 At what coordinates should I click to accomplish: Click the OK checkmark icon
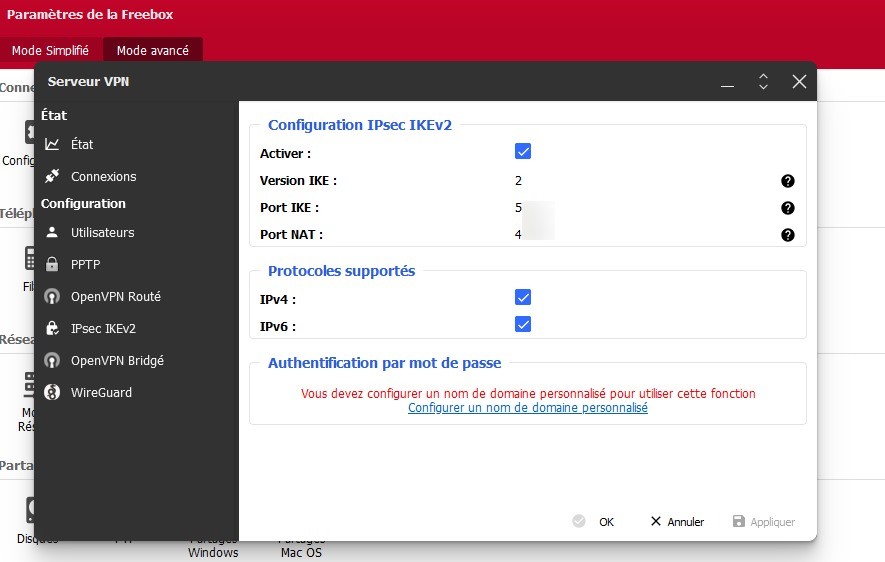[x=579, y=521]
